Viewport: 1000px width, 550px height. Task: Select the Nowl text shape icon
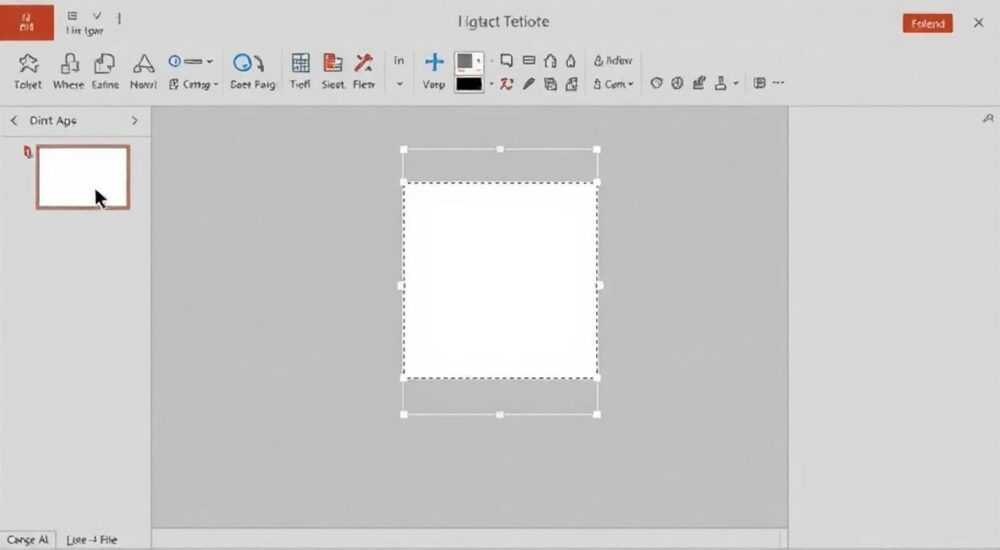click(x=143, y=63)
